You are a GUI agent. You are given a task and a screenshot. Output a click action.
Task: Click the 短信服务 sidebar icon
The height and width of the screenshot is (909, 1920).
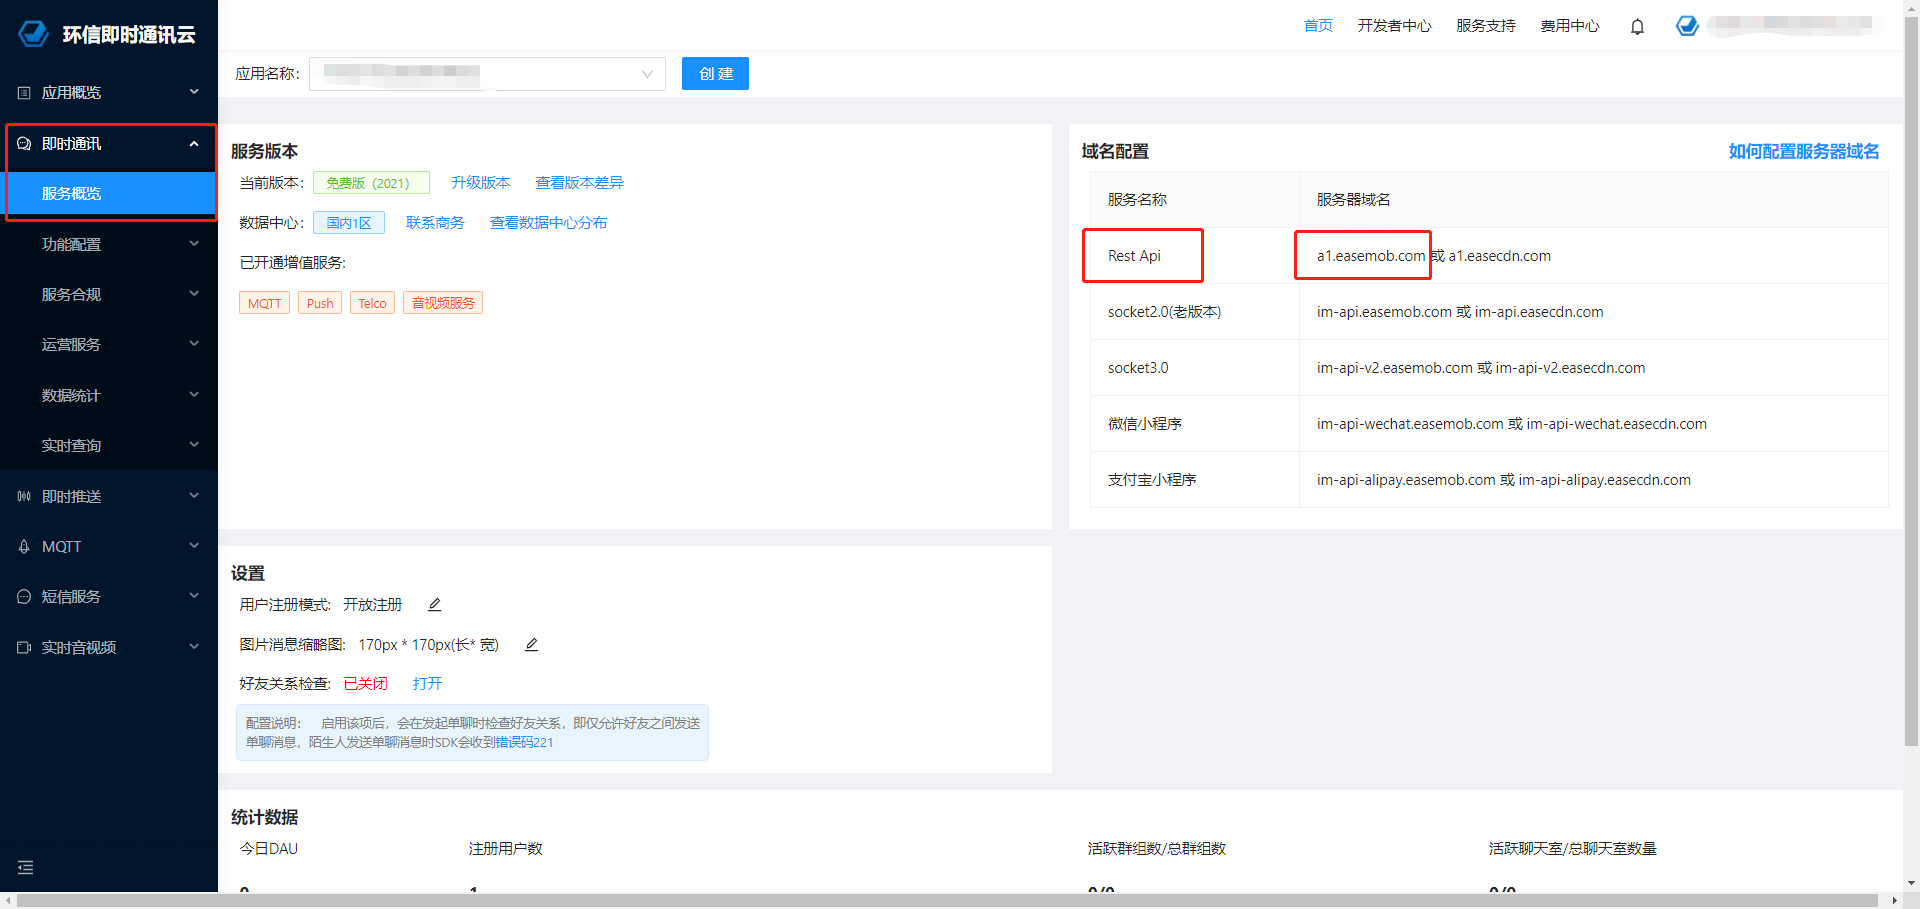[24, 597]
